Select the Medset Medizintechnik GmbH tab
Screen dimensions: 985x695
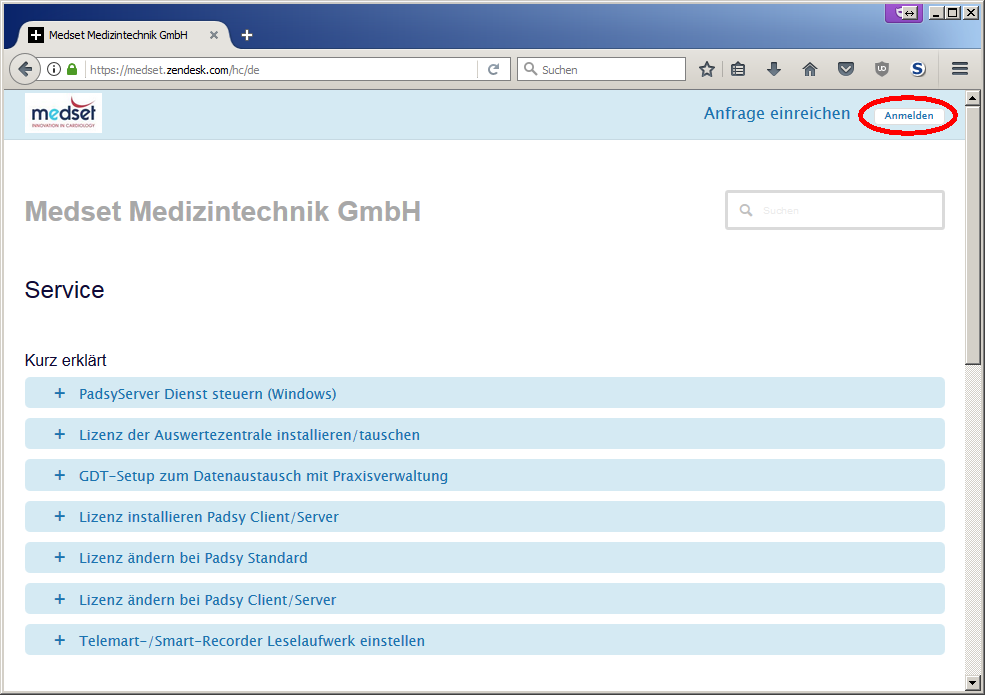[118, 35]
